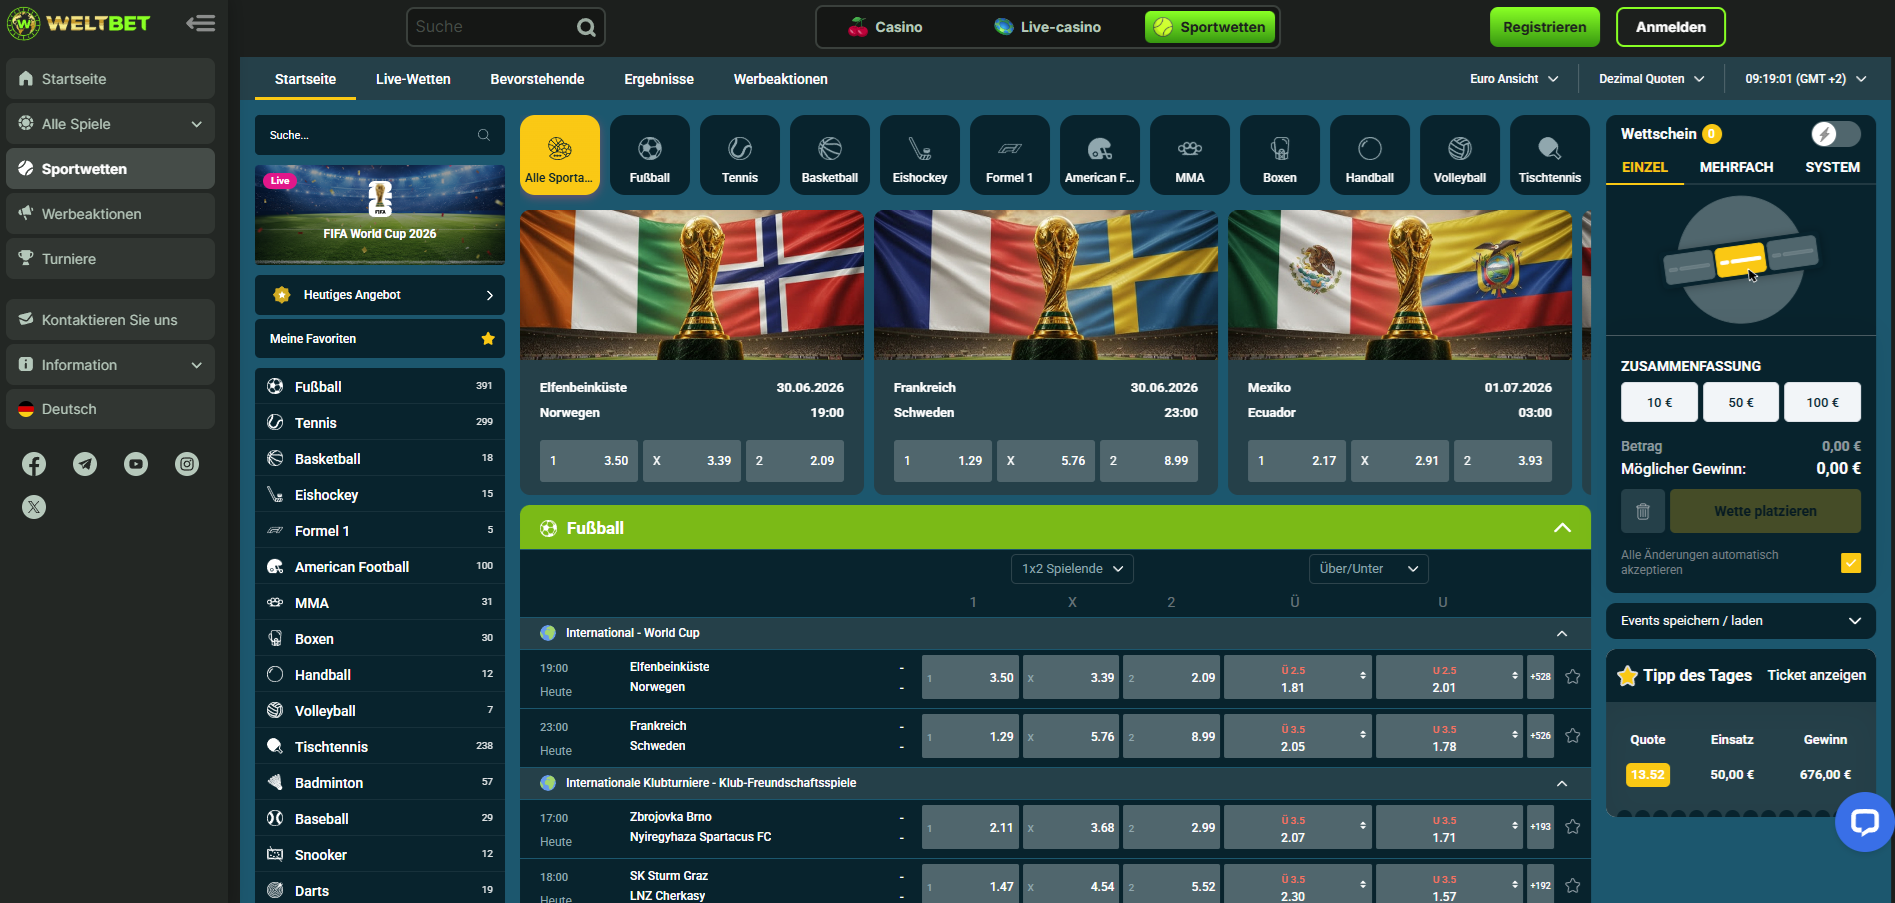This screenshot has height=903, width=1895.
Task: Favorite the SK Sturm Graz match star
Action: (1573, 886)
